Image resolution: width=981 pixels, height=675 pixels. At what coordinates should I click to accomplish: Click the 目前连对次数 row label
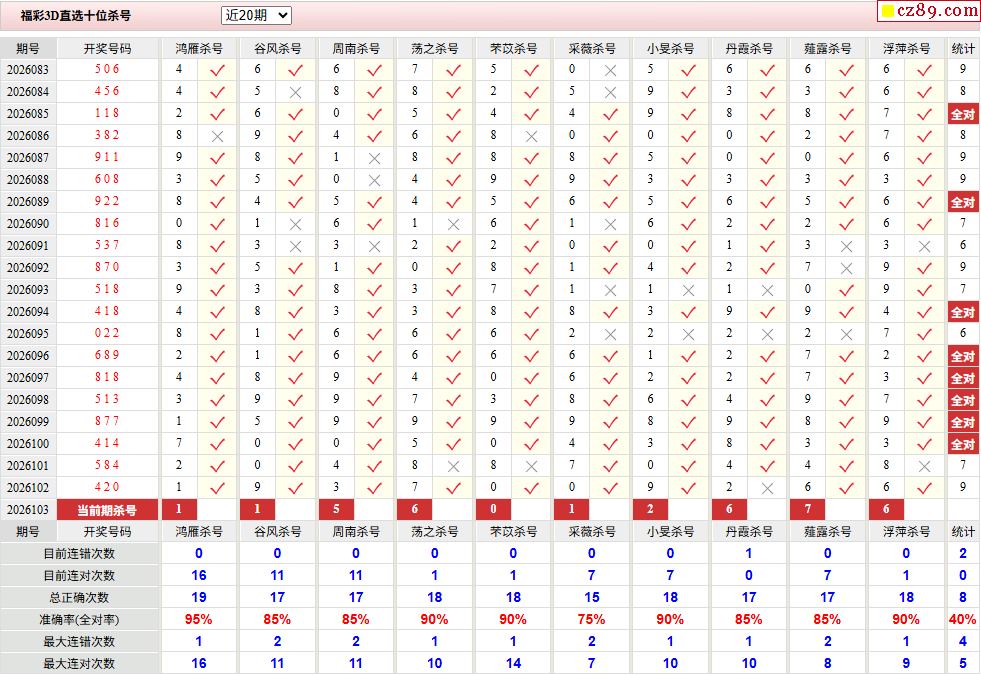point(79,576)
